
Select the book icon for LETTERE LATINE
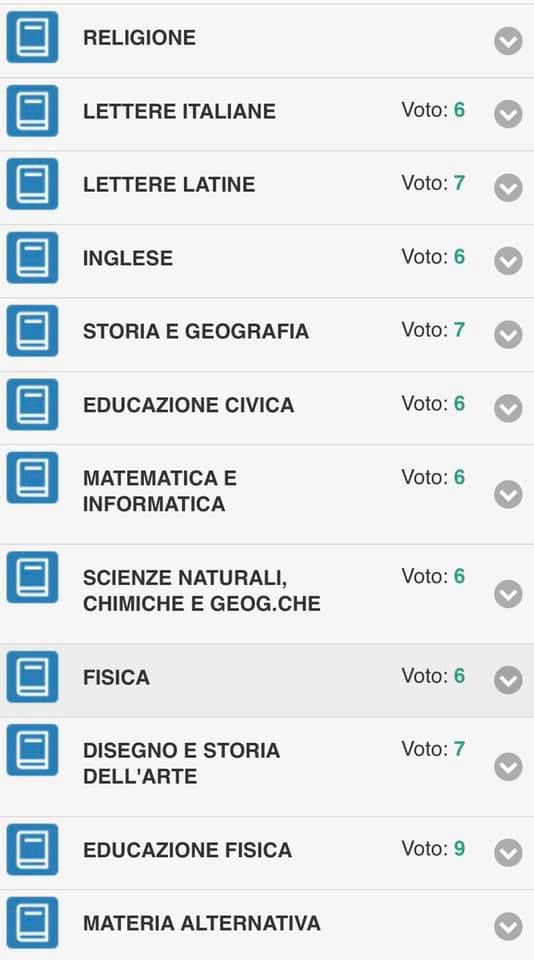tap(32, 184)
